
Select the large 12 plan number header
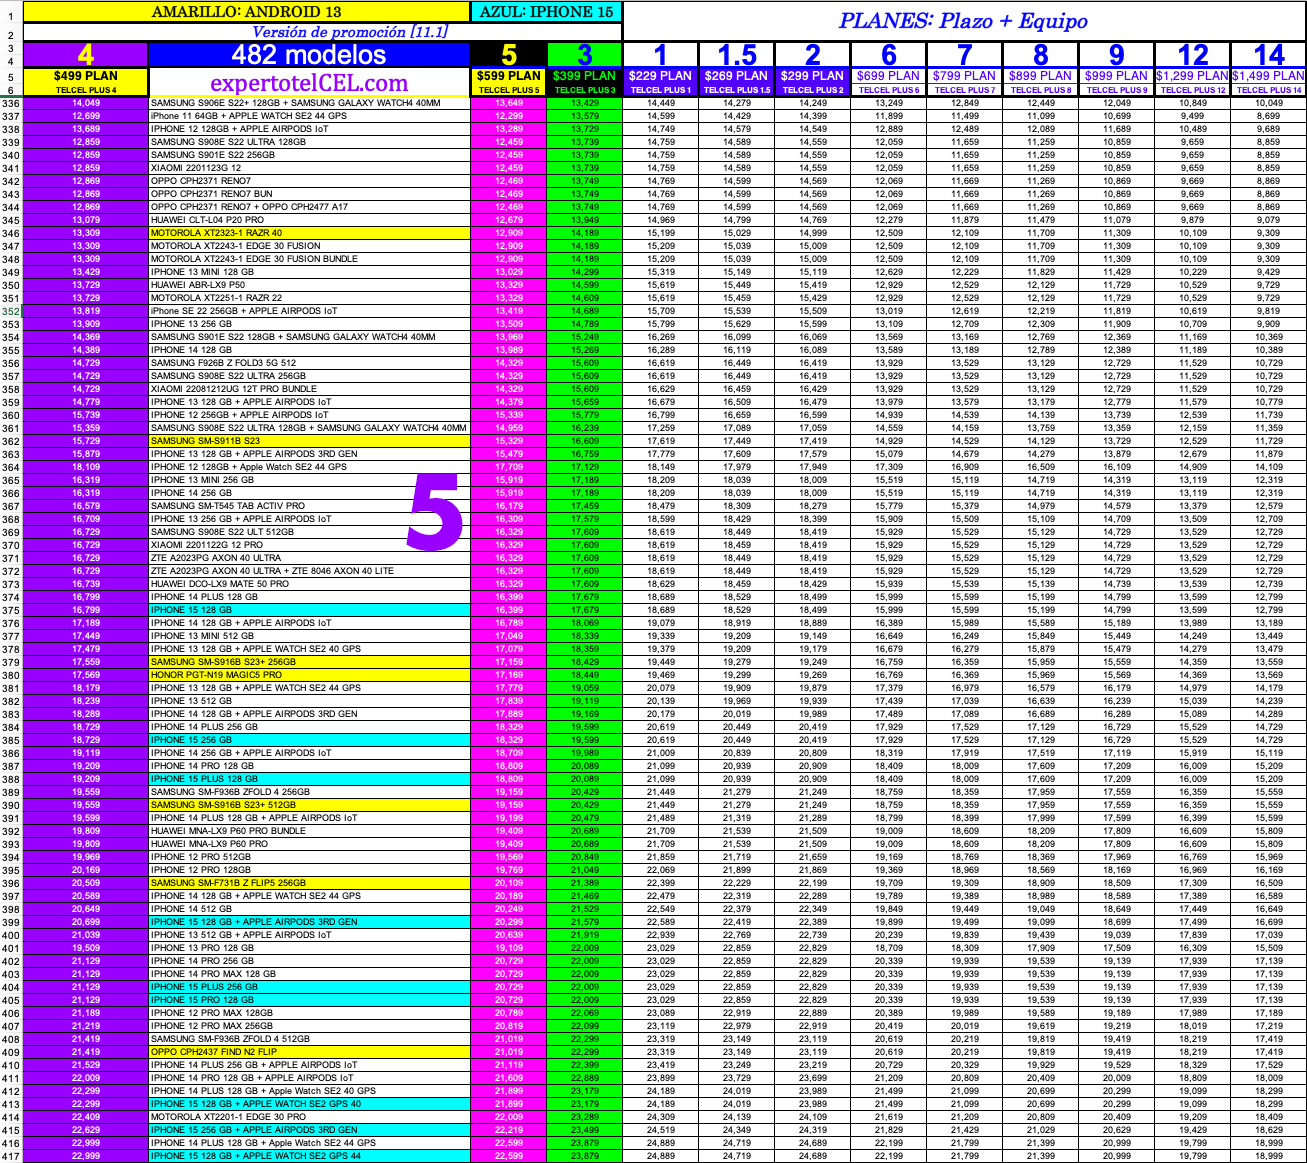tap(1193, 55)
